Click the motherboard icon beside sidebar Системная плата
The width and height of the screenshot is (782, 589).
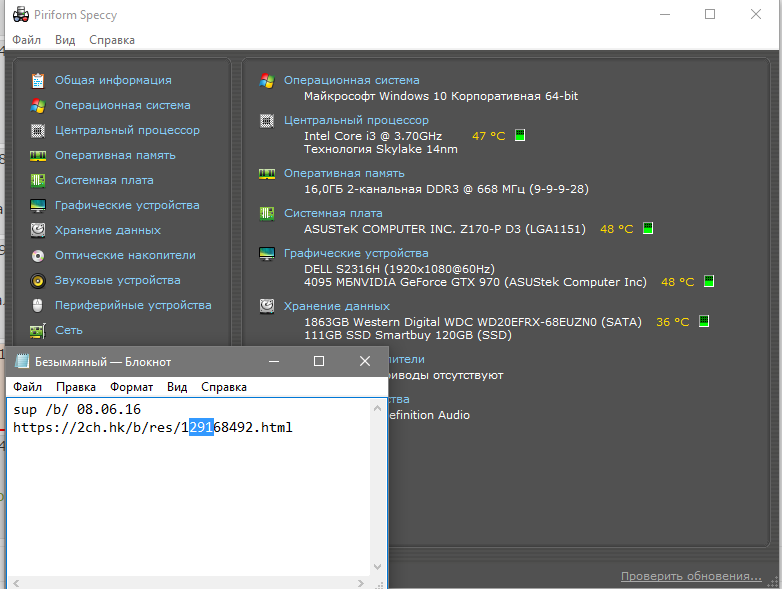(38, 180)
